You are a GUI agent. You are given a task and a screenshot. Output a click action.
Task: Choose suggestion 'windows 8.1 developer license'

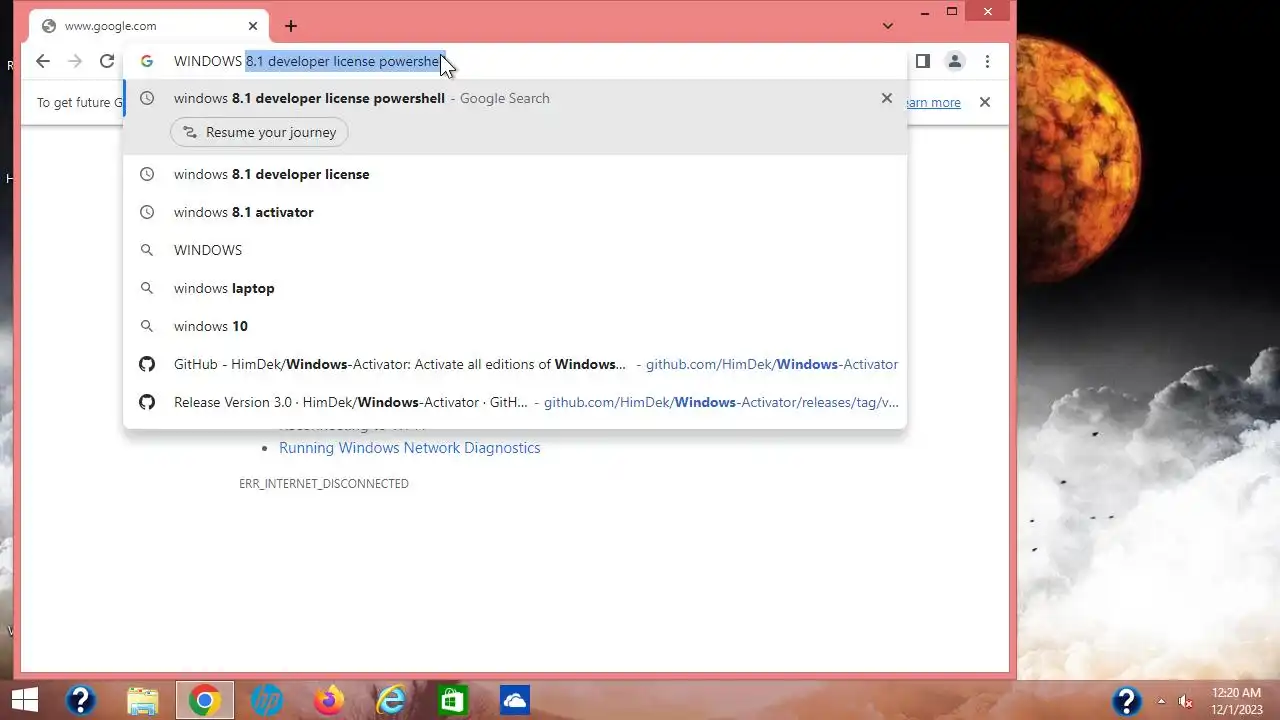pyautogui.click(x=515, y=174)
